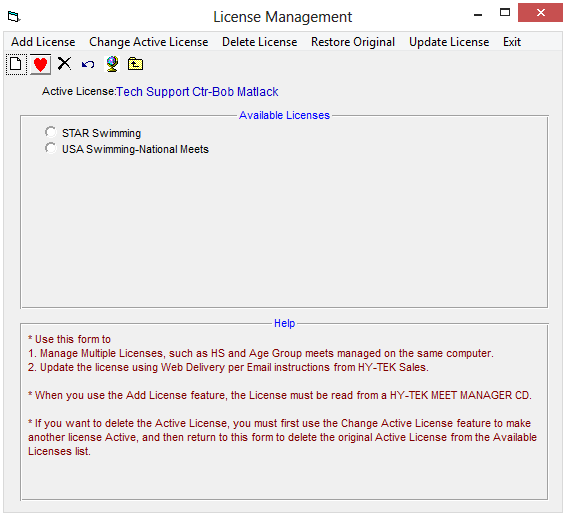The height and width of the screenshot is (518, 568).
Task: Click the yellow folder Exit icon
Action: click(x=135, y=64)
